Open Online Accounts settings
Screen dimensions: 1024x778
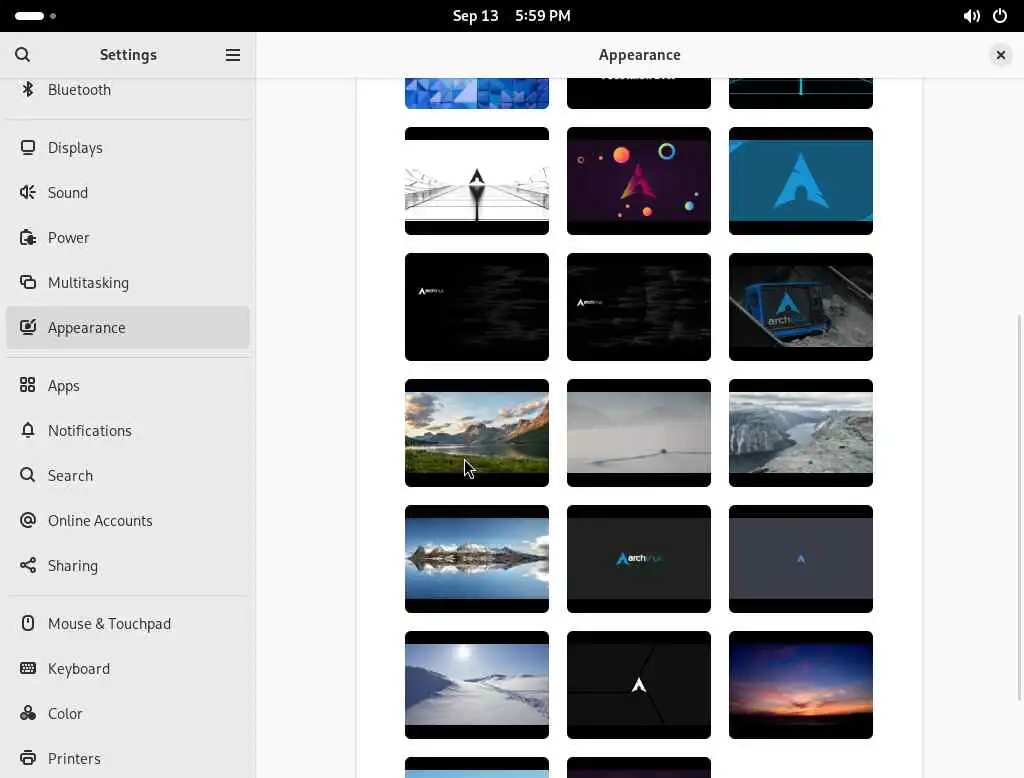click(128, 521)
